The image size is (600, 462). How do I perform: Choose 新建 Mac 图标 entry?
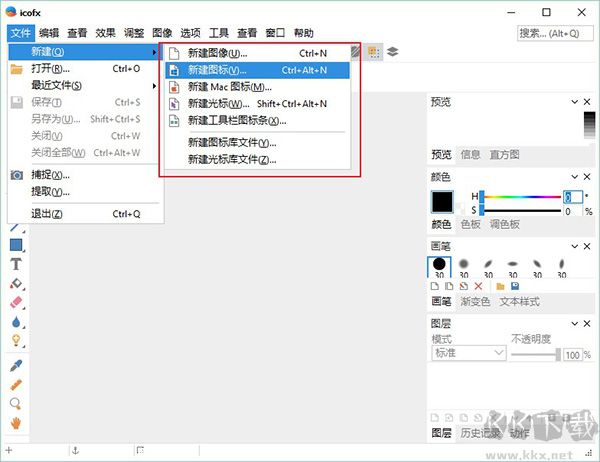[x=258, y=87]
